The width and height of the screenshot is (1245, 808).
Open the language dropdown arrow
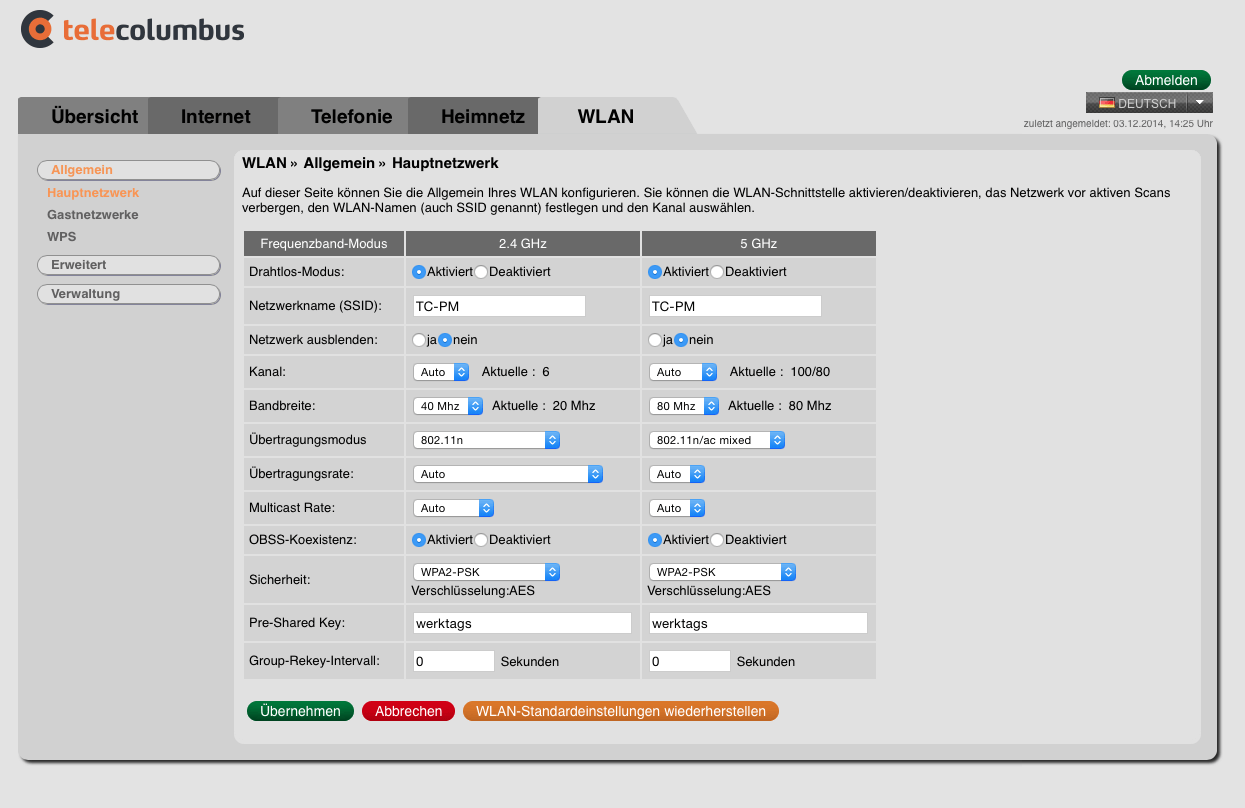[x=1199, y=103]
